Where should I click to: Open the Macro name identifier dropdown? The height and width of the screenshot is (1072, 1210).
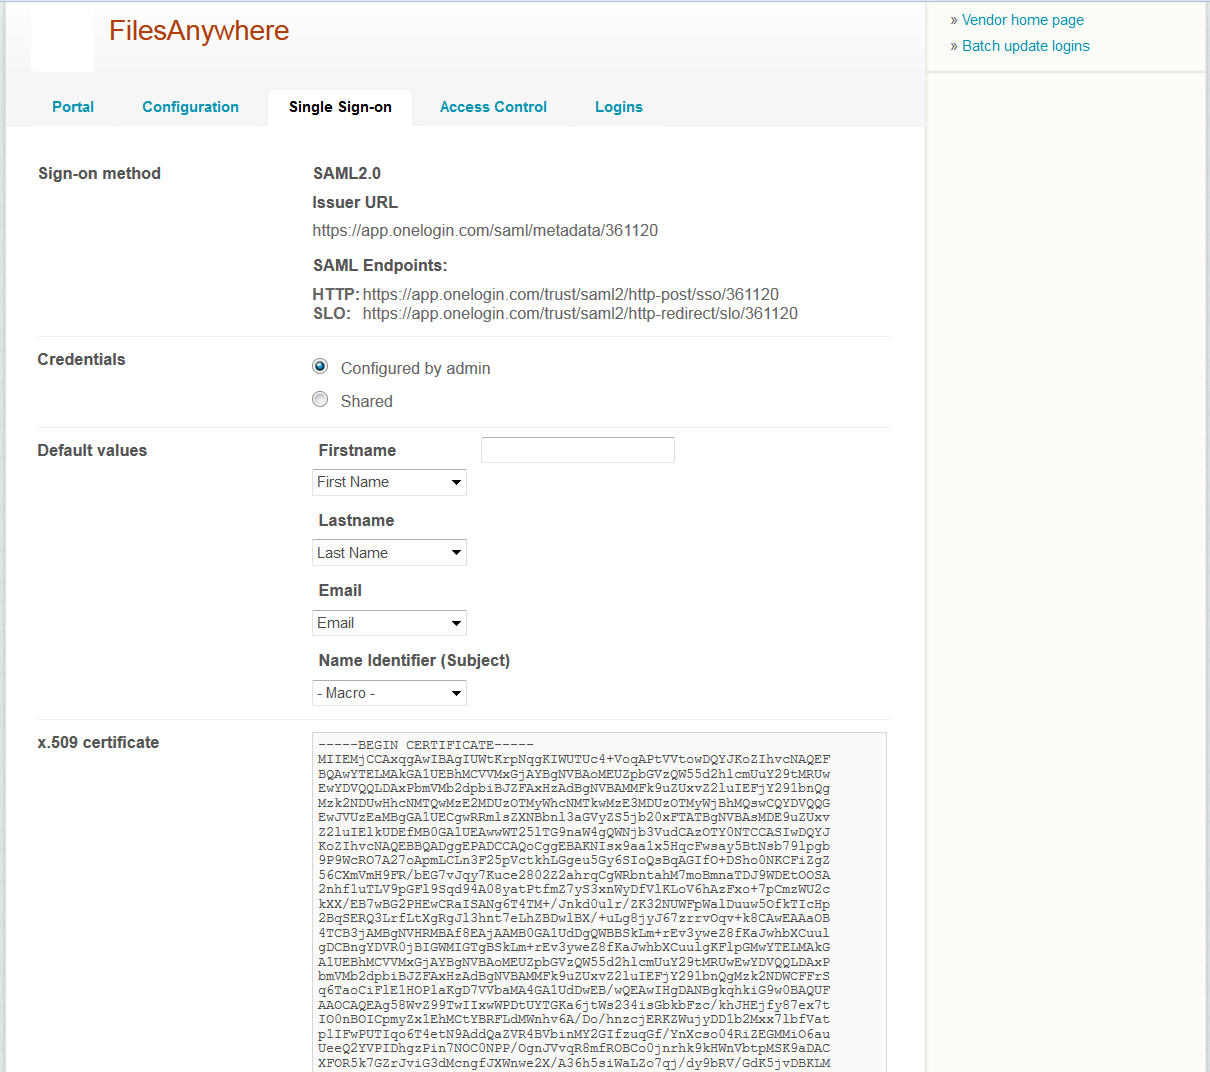click(389, 693)
